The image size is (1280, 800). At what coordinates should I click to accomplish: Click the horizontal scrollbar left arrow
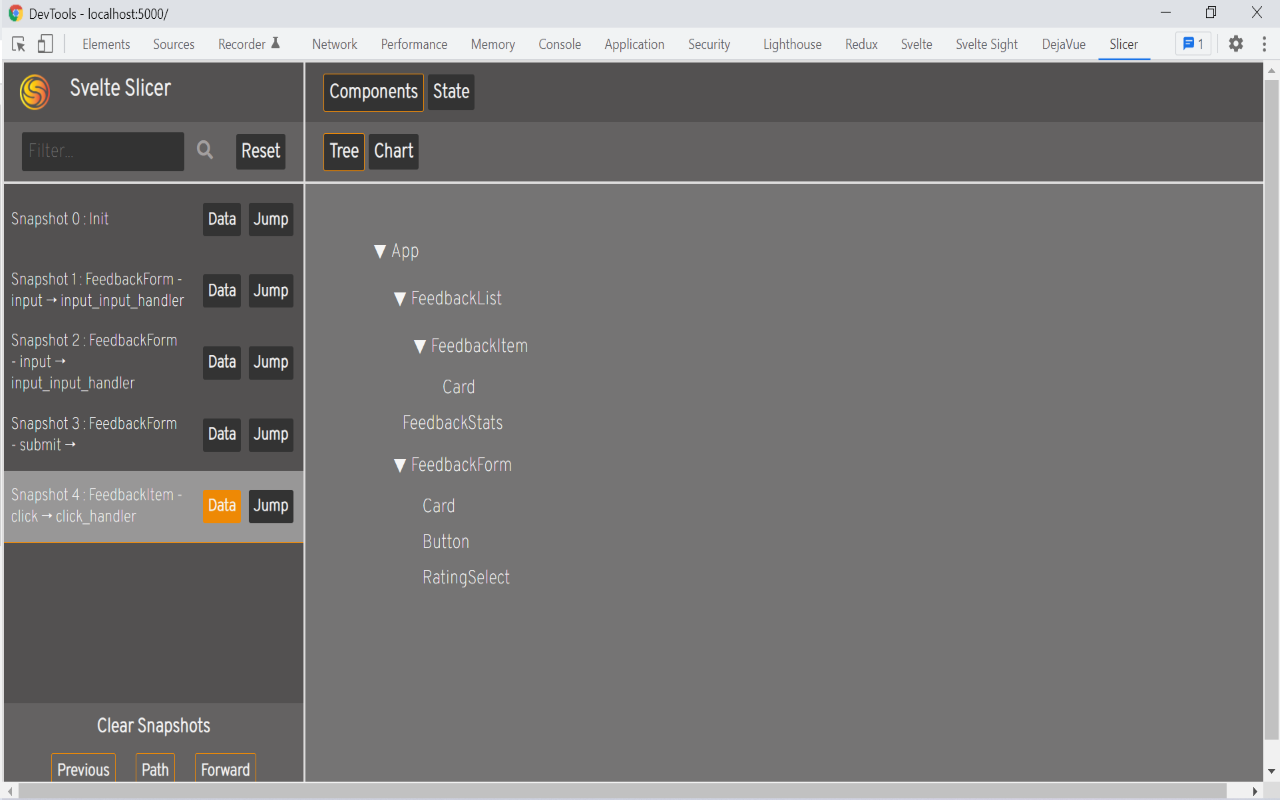pos(11,791)
